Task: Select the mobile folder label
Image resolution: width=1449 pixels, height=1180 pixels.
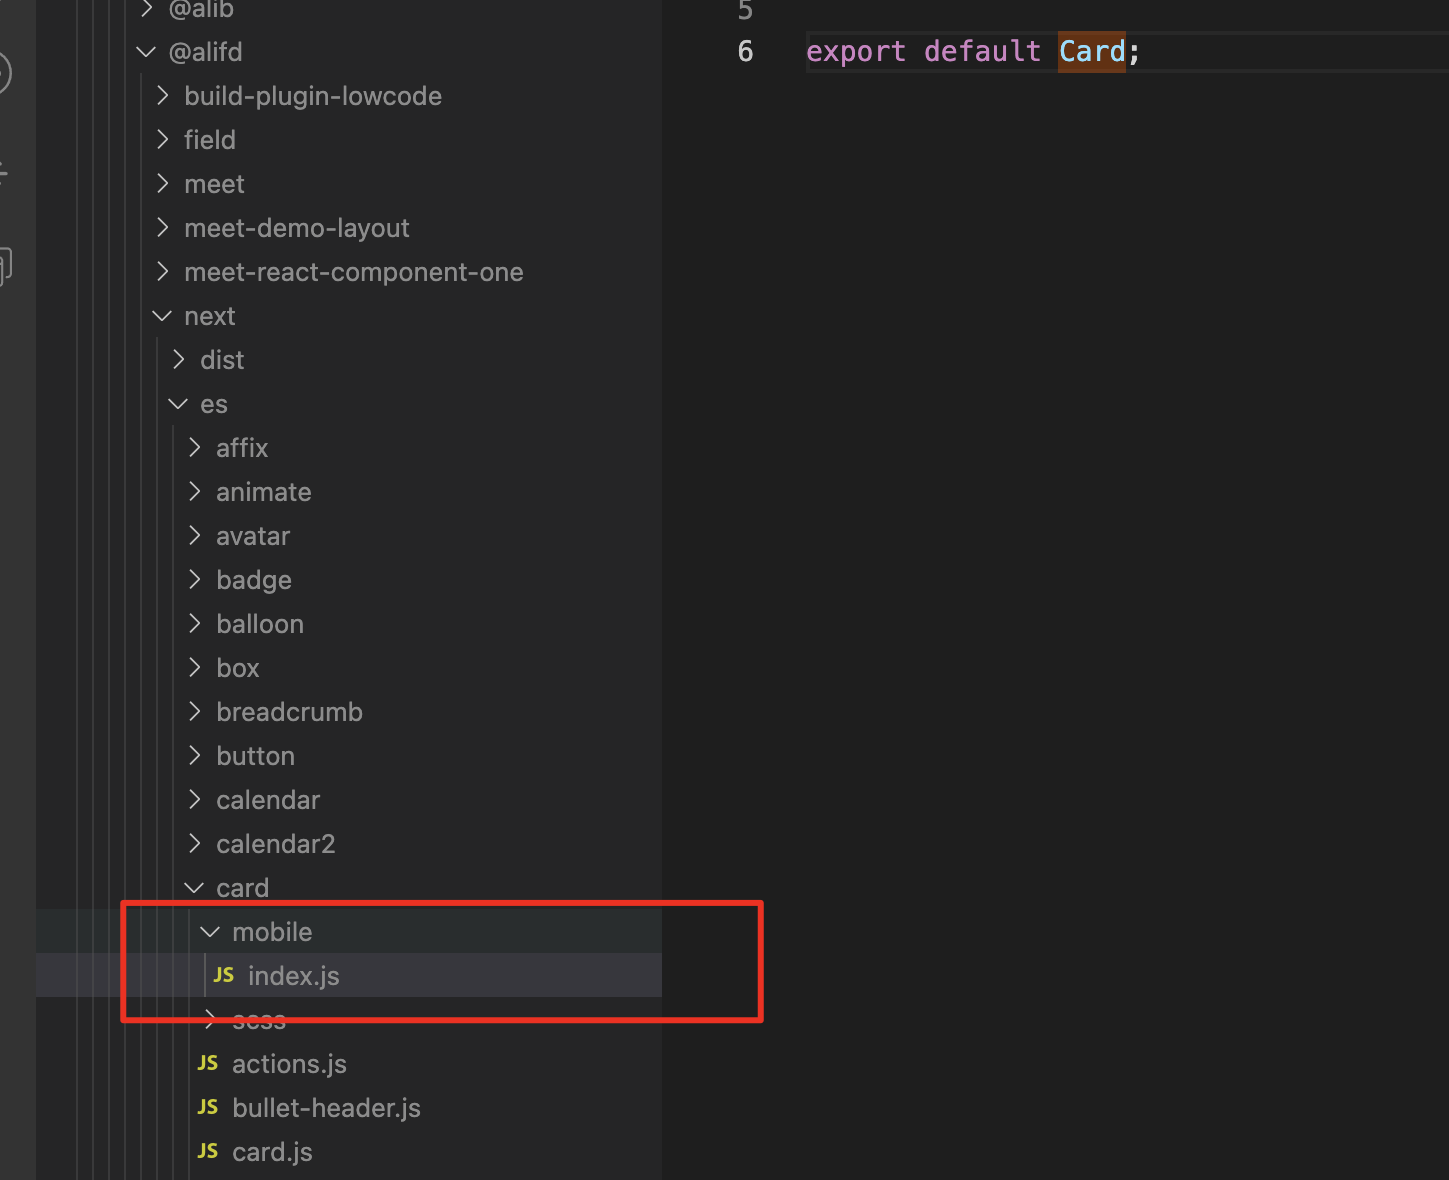Action: 272,932
